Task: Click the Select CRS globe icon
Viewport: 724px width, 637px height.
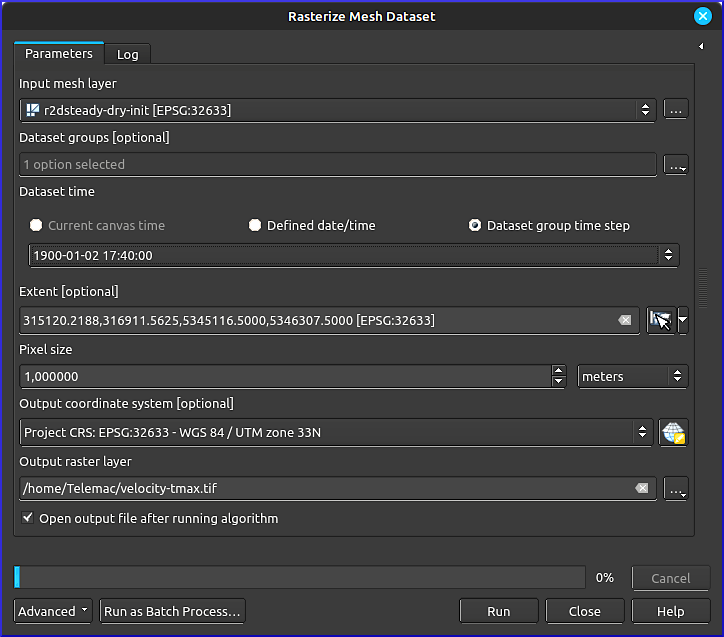Action: (x=674, y=433)
